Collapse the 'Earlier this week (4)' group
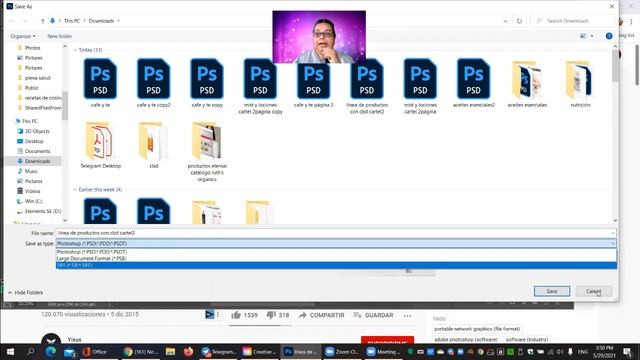 coord(75,189)
